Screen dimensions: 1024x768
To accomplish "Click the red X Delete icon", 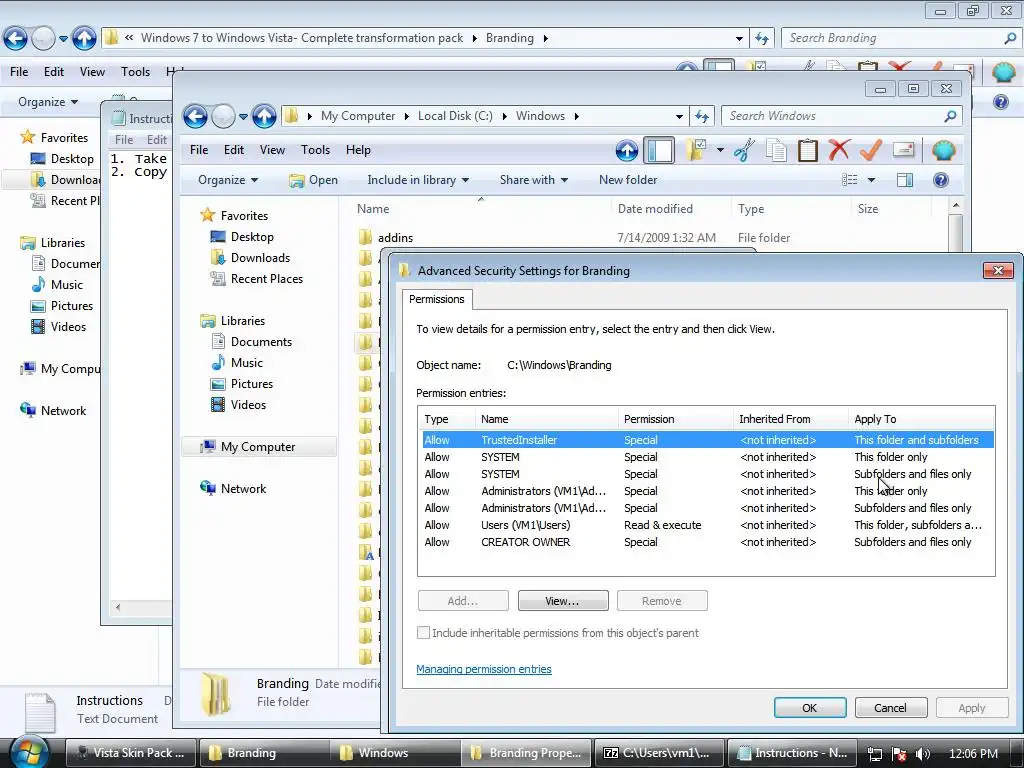I will pyautogui.click(x=839, y=150).
